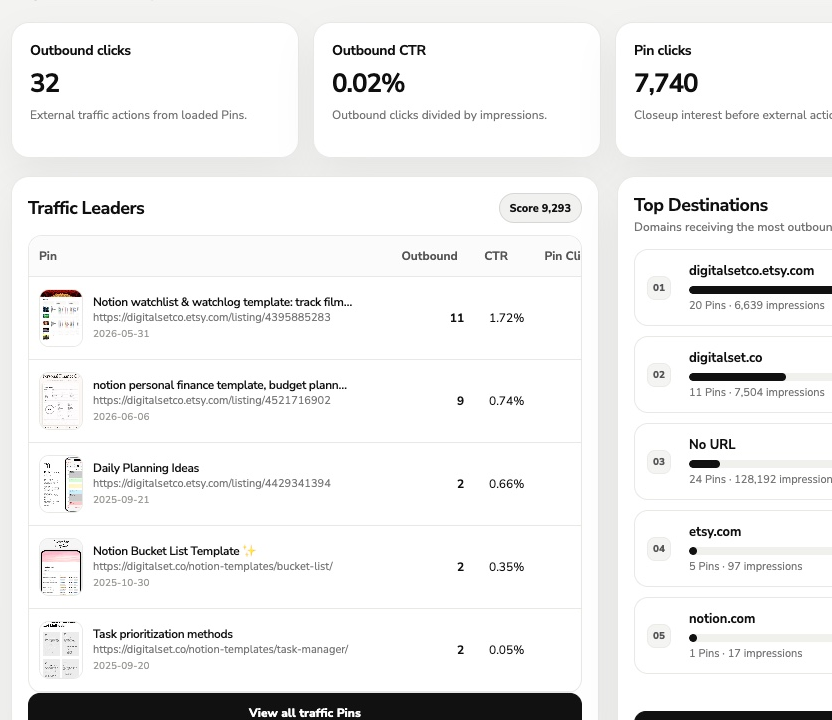
Task: Click the 05 rank badge for notion.com
Action: [658, 636]
